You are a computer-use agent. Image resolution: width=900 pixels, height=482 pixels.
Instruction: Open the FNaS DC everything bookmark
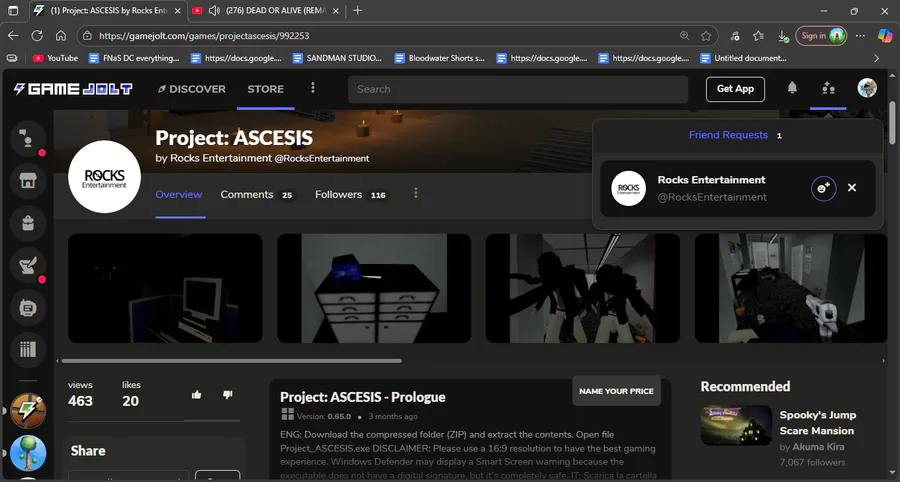[x=134, y=58]
